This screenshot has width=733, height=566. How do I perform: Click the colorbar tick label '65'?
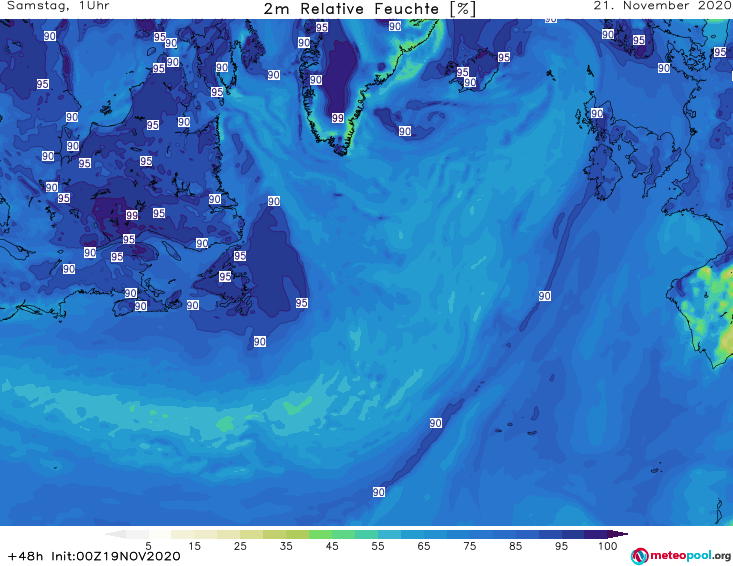coord(424,546)
